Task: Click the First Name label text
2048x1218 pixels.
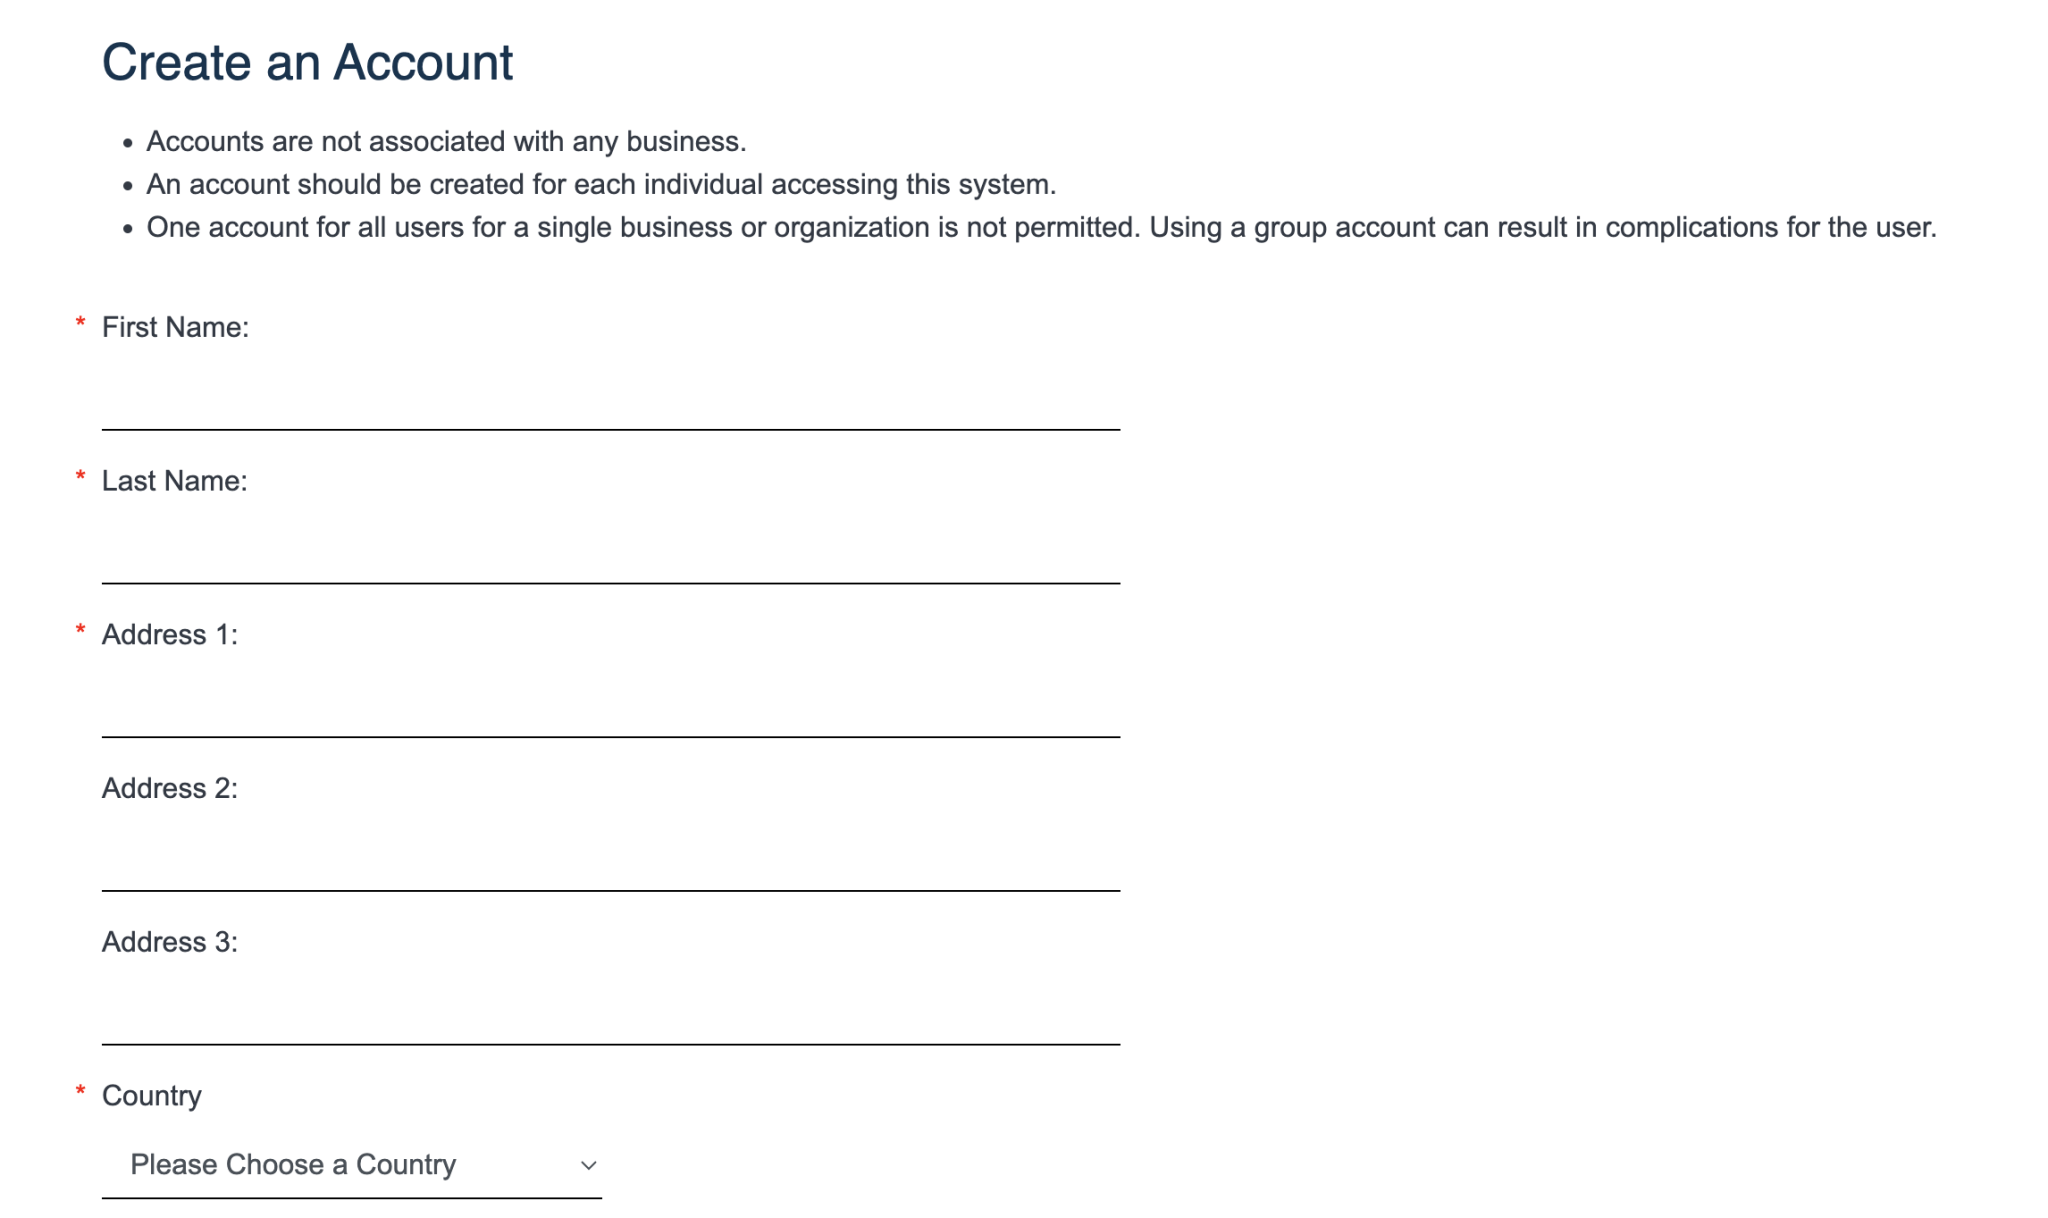Action: point(176,326)
